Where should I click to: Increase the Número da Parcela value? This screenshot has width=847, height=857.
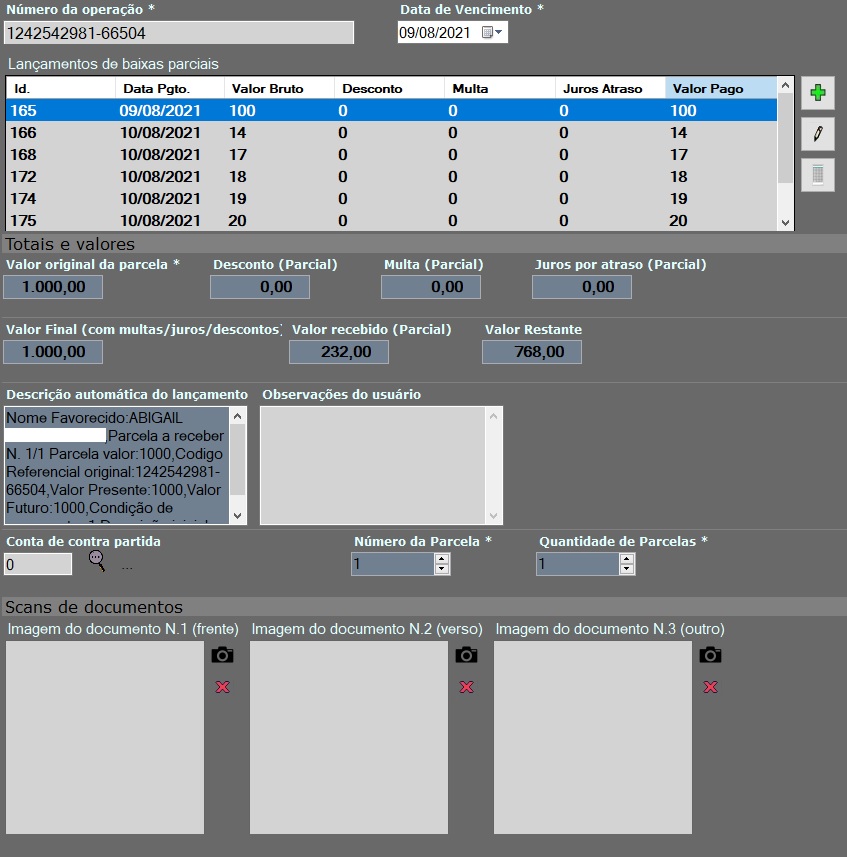click(x=442, y=559)
